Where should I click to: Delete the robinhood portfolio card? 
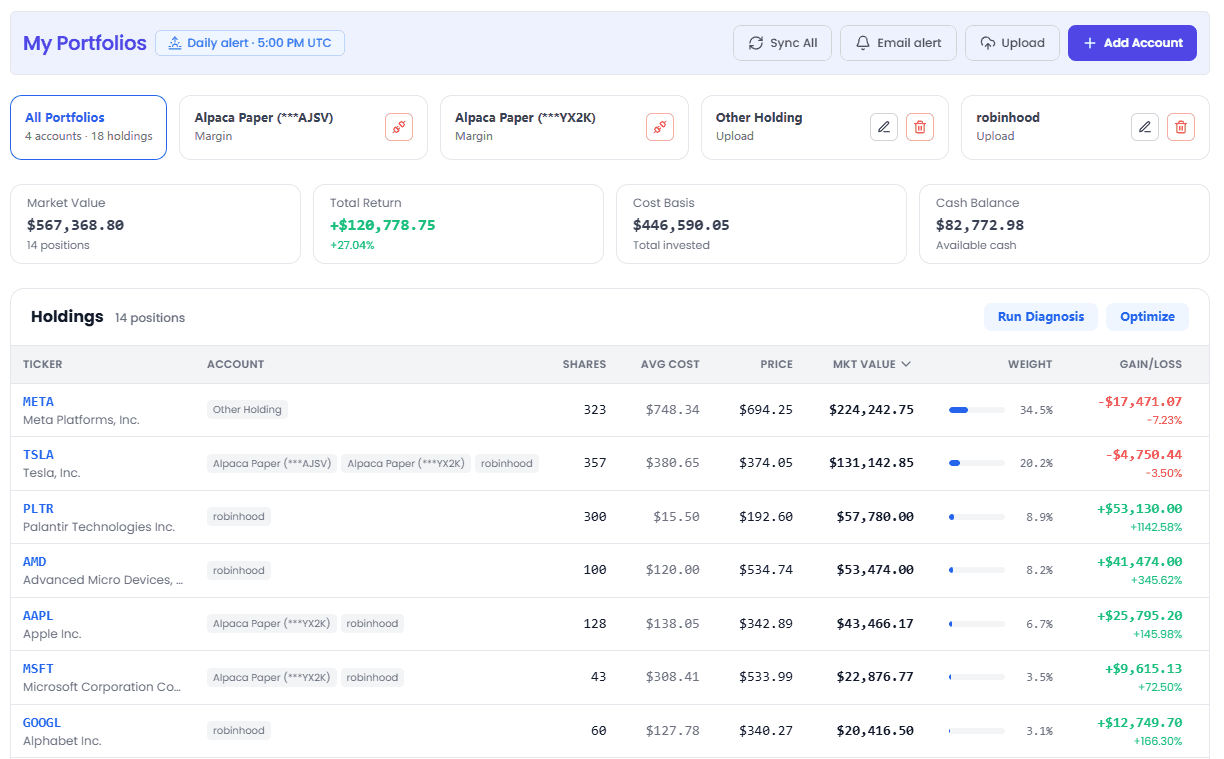pos(1181,127)
